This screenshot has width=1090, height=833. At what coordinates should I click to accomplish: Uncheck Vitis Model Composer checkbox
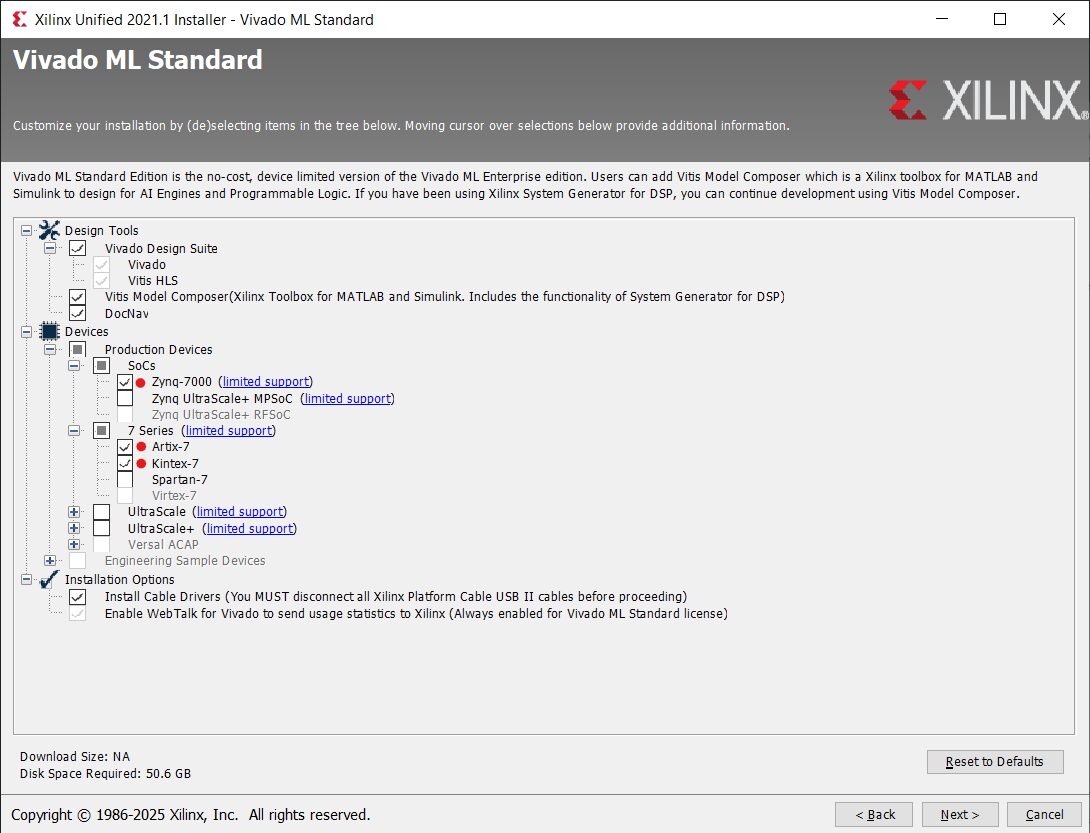77,297
